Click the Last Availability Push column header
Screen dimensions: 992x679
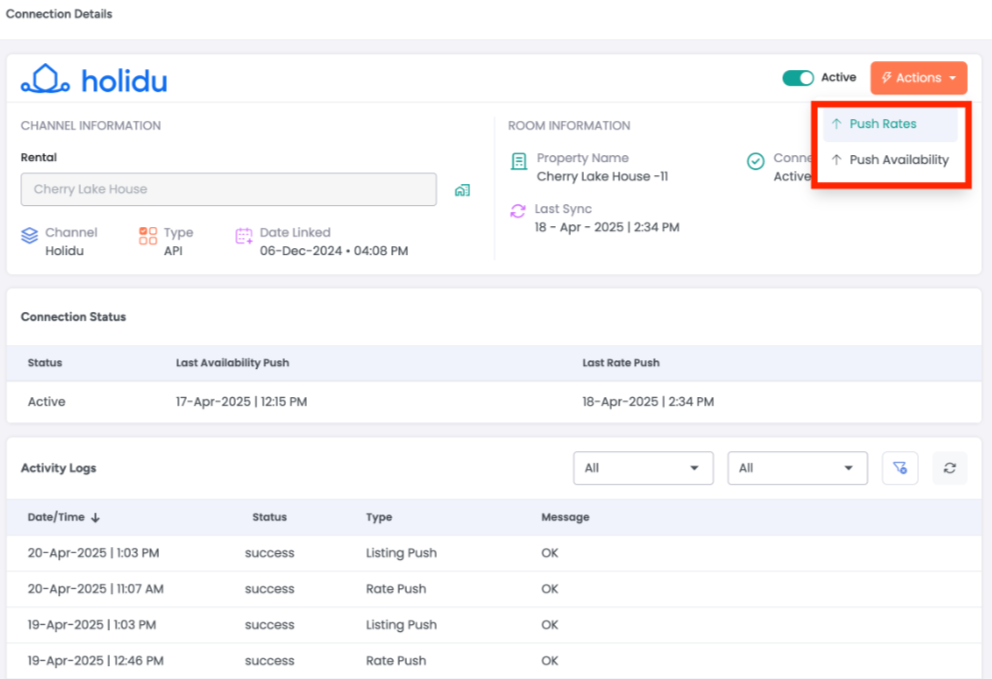[232, 363]
